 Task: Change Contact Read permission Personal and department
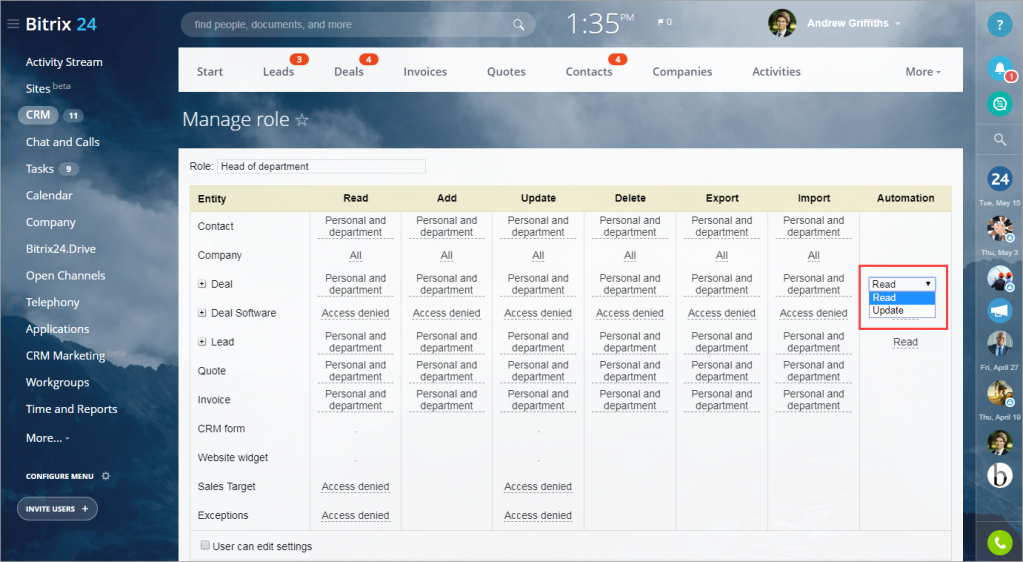pyautogui.click(x=356, y=226)
